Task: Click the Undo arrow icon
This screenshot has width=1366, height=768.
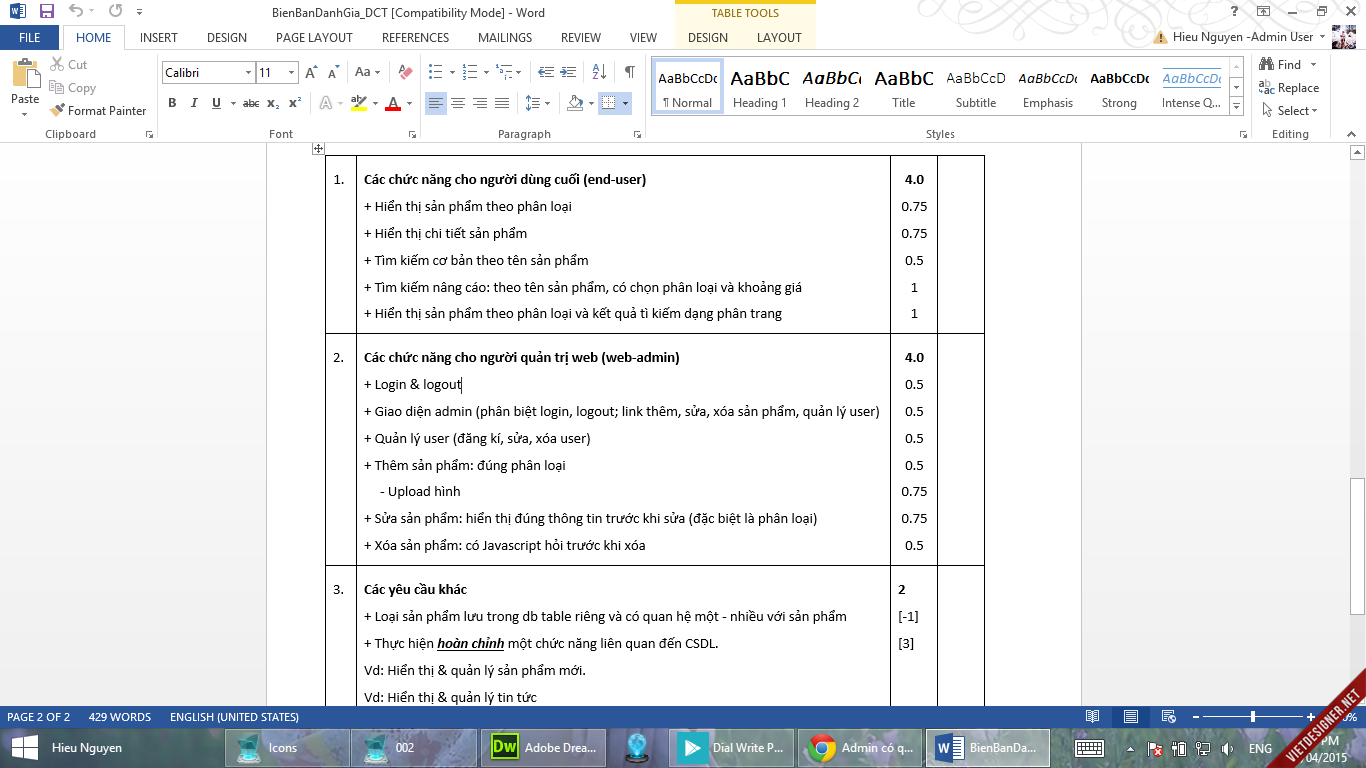Action: pos(77,12)
